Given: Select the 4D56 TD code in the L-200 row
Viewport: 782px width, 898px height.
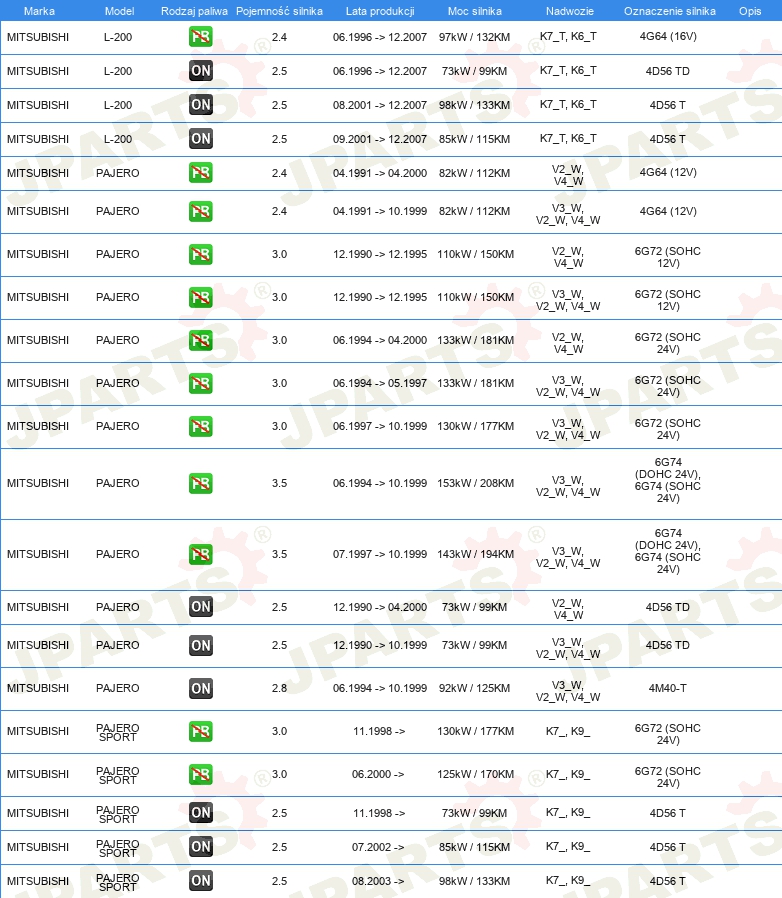Looking at the screenshot, I should click(x=667, y=72).
